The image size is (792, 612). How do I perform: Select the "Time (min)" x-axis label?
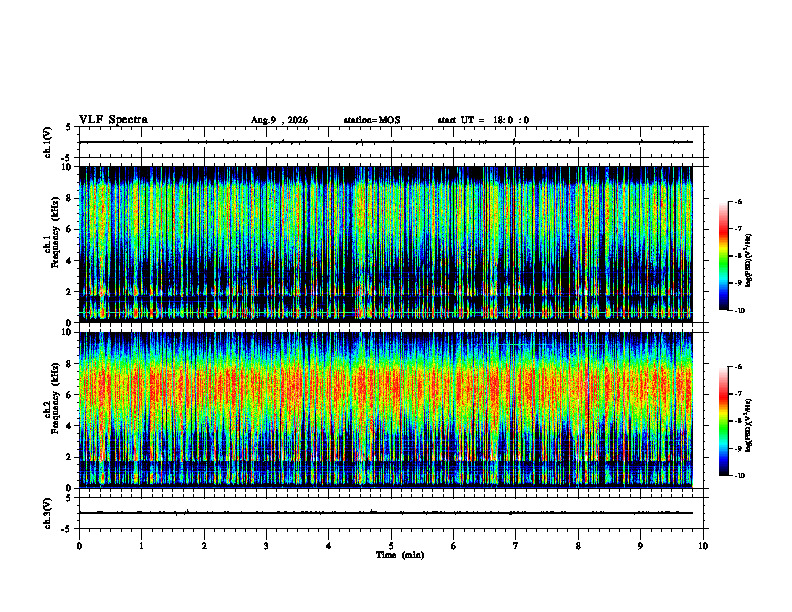(x=400, y=555)
